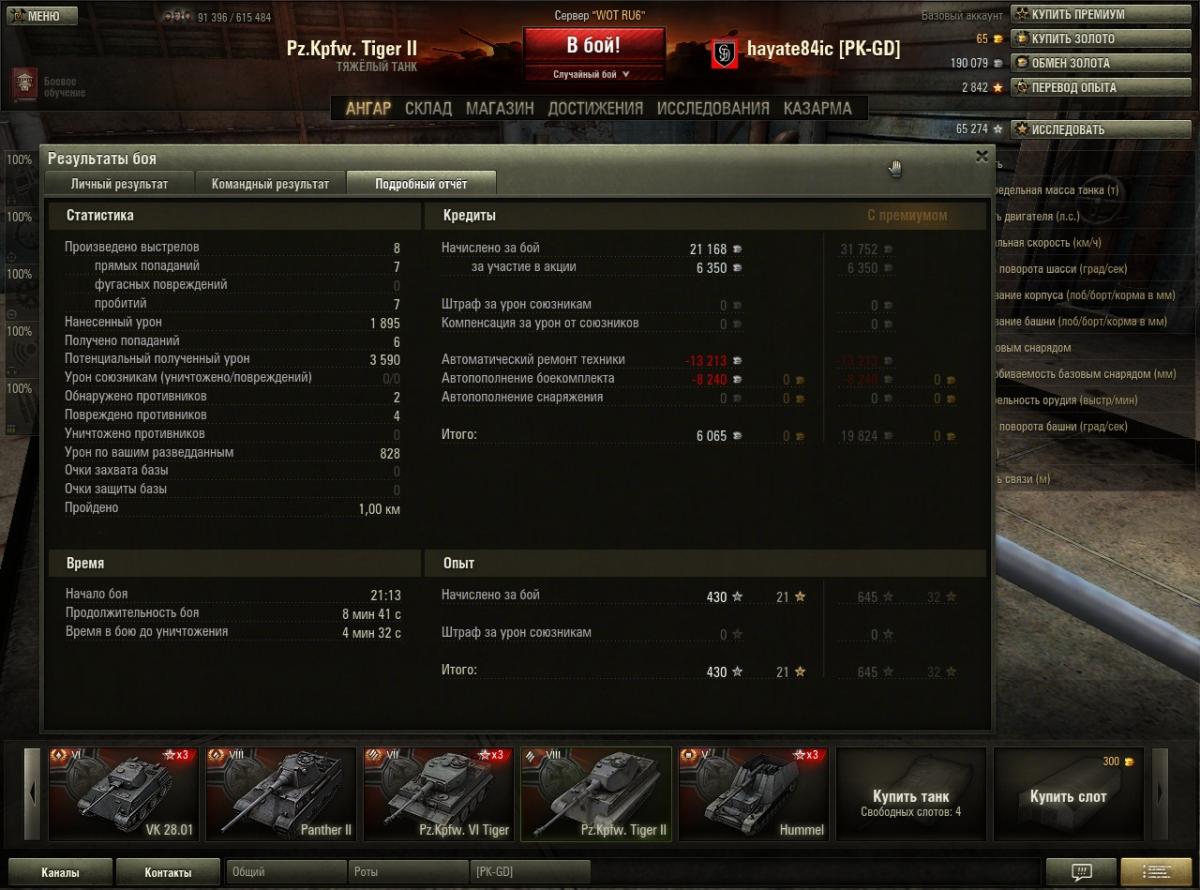Click the clan emblem next to hayate84ic
The width and height of the screenshot is (1200, 890).
click(724, 54)
